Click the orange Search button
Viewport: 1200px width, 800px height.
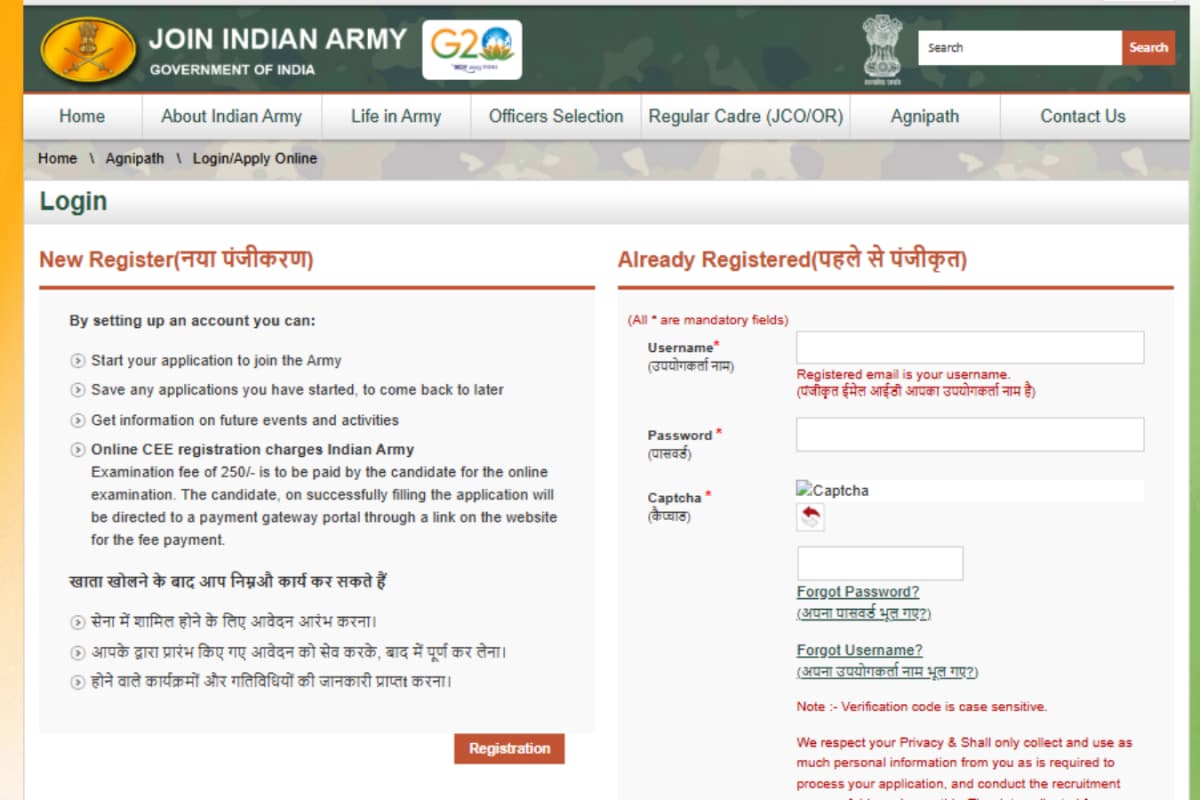(1148, 48)
